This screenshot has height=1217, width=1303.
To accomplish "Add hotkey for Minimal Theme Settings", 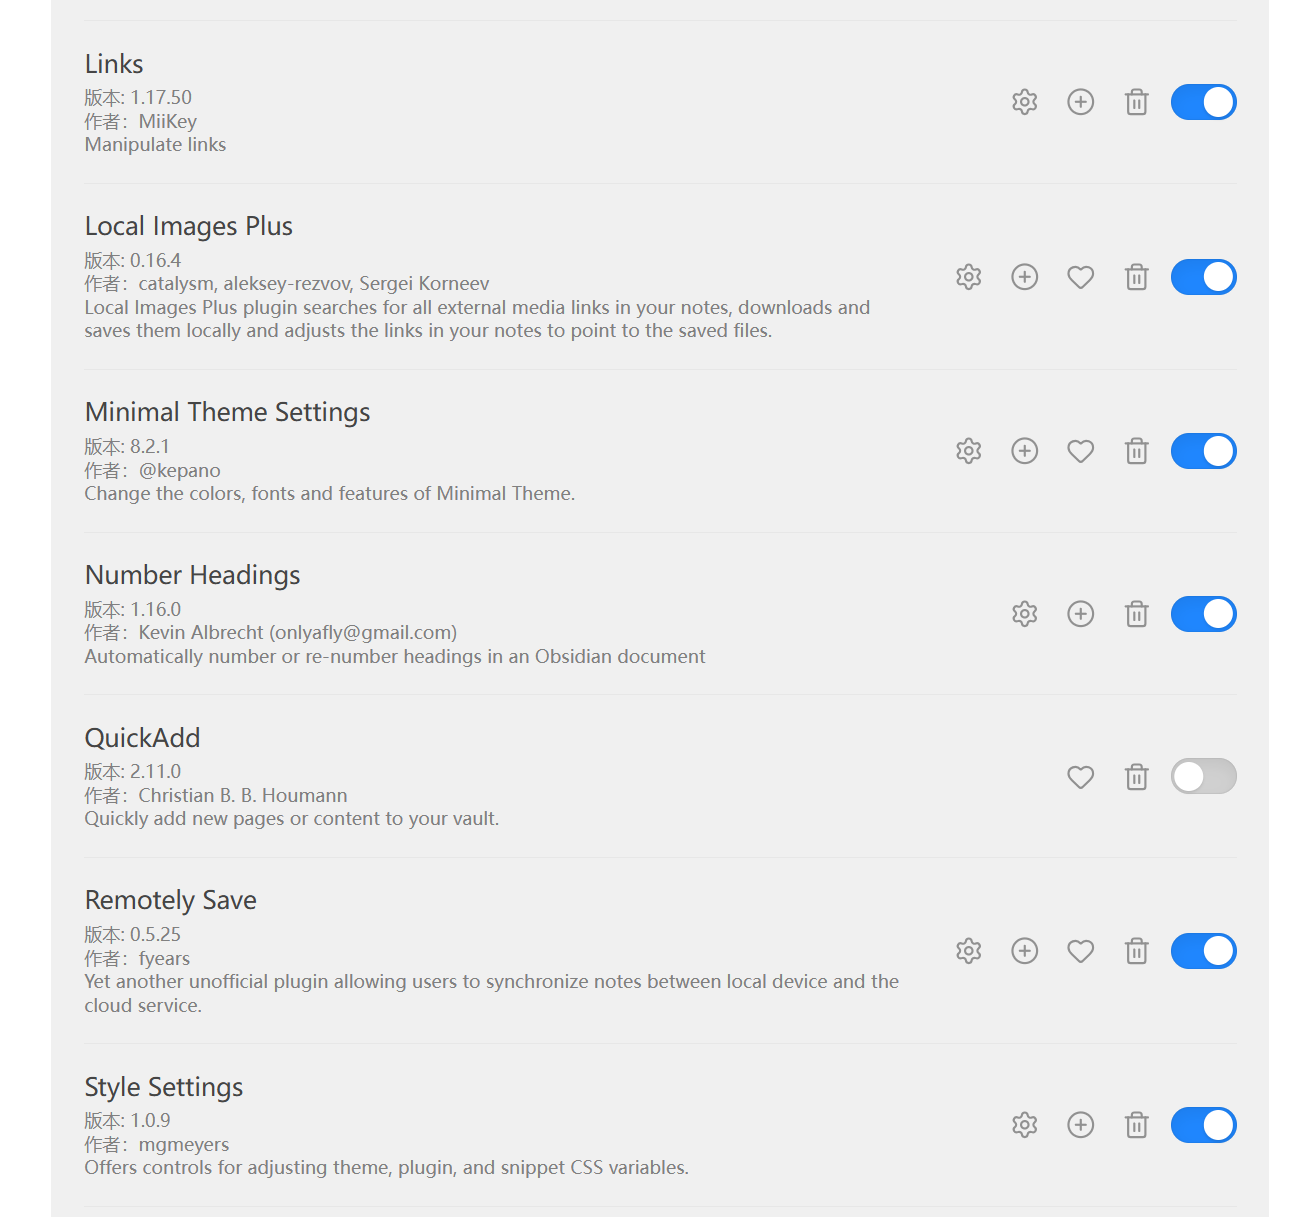I will [1024, 451].
